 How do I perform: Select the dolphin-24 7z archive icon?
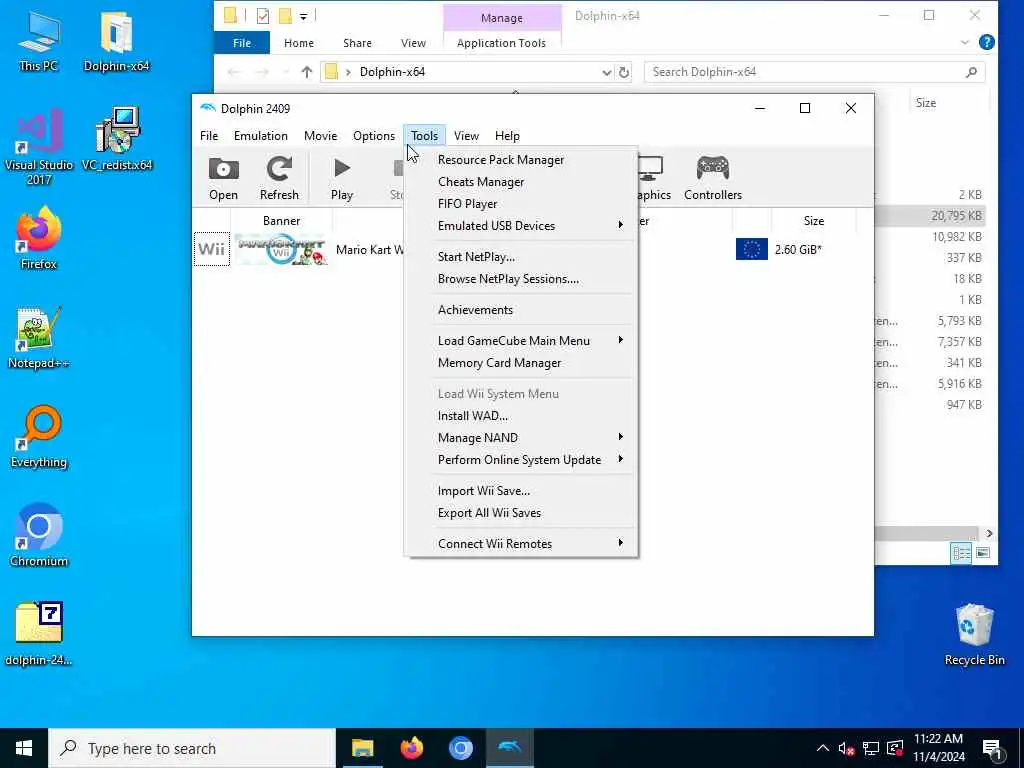tap(39, 633)
